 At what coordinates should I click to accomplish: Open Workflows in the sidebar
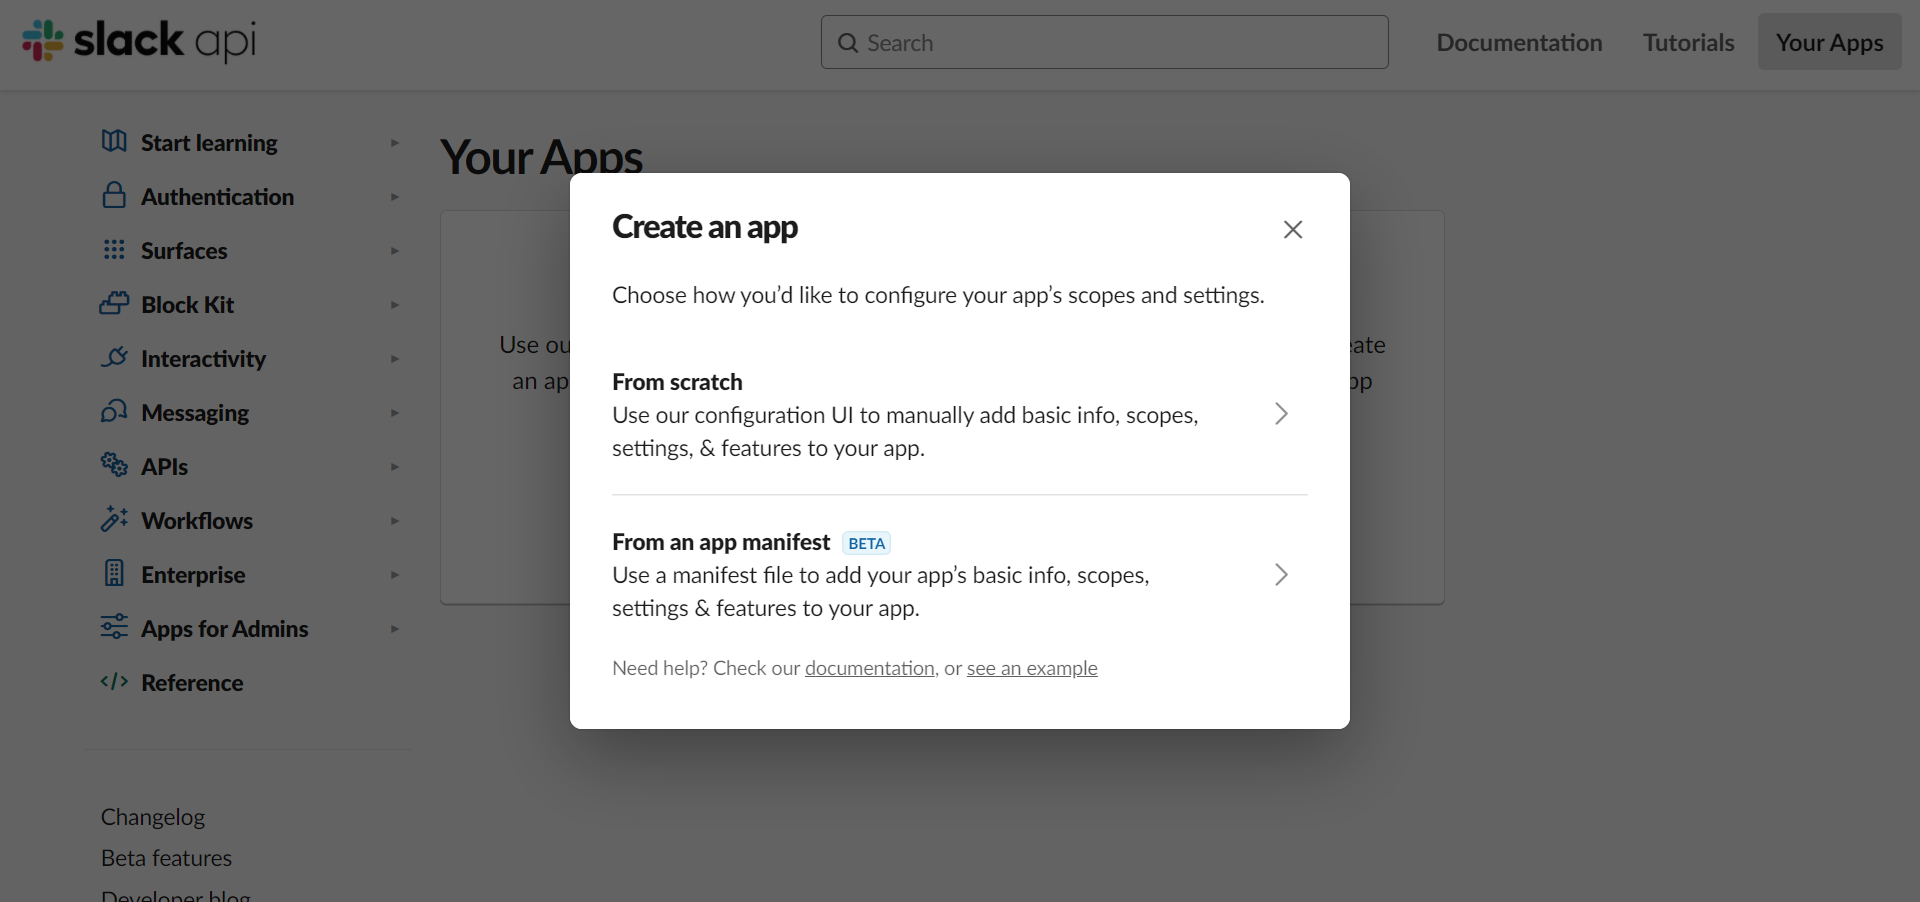coord(197,521)
